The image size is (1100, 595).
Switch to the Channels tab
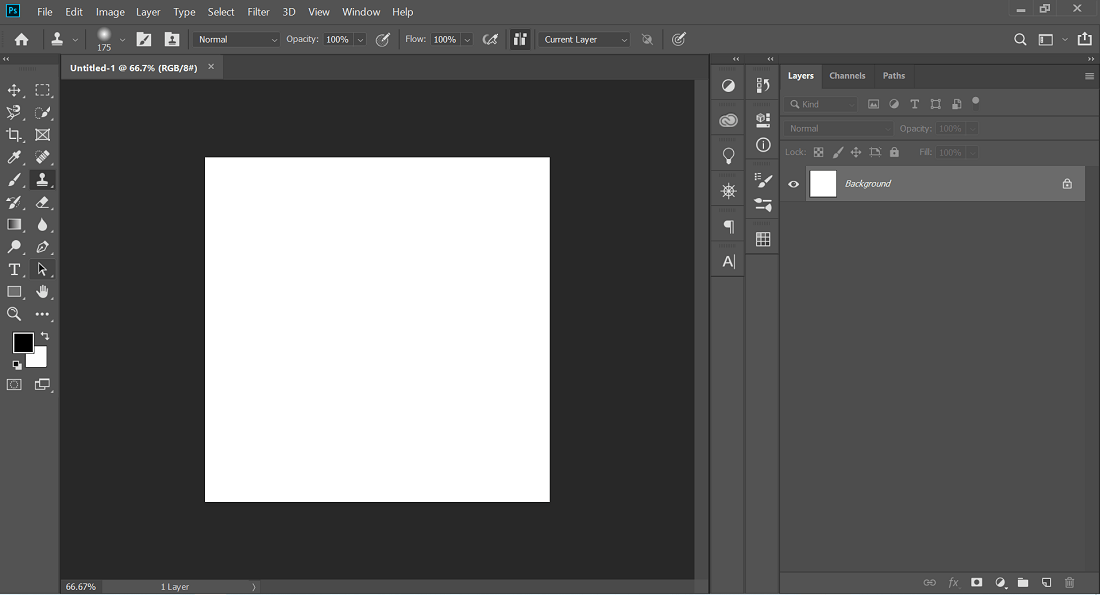point(847,75)
